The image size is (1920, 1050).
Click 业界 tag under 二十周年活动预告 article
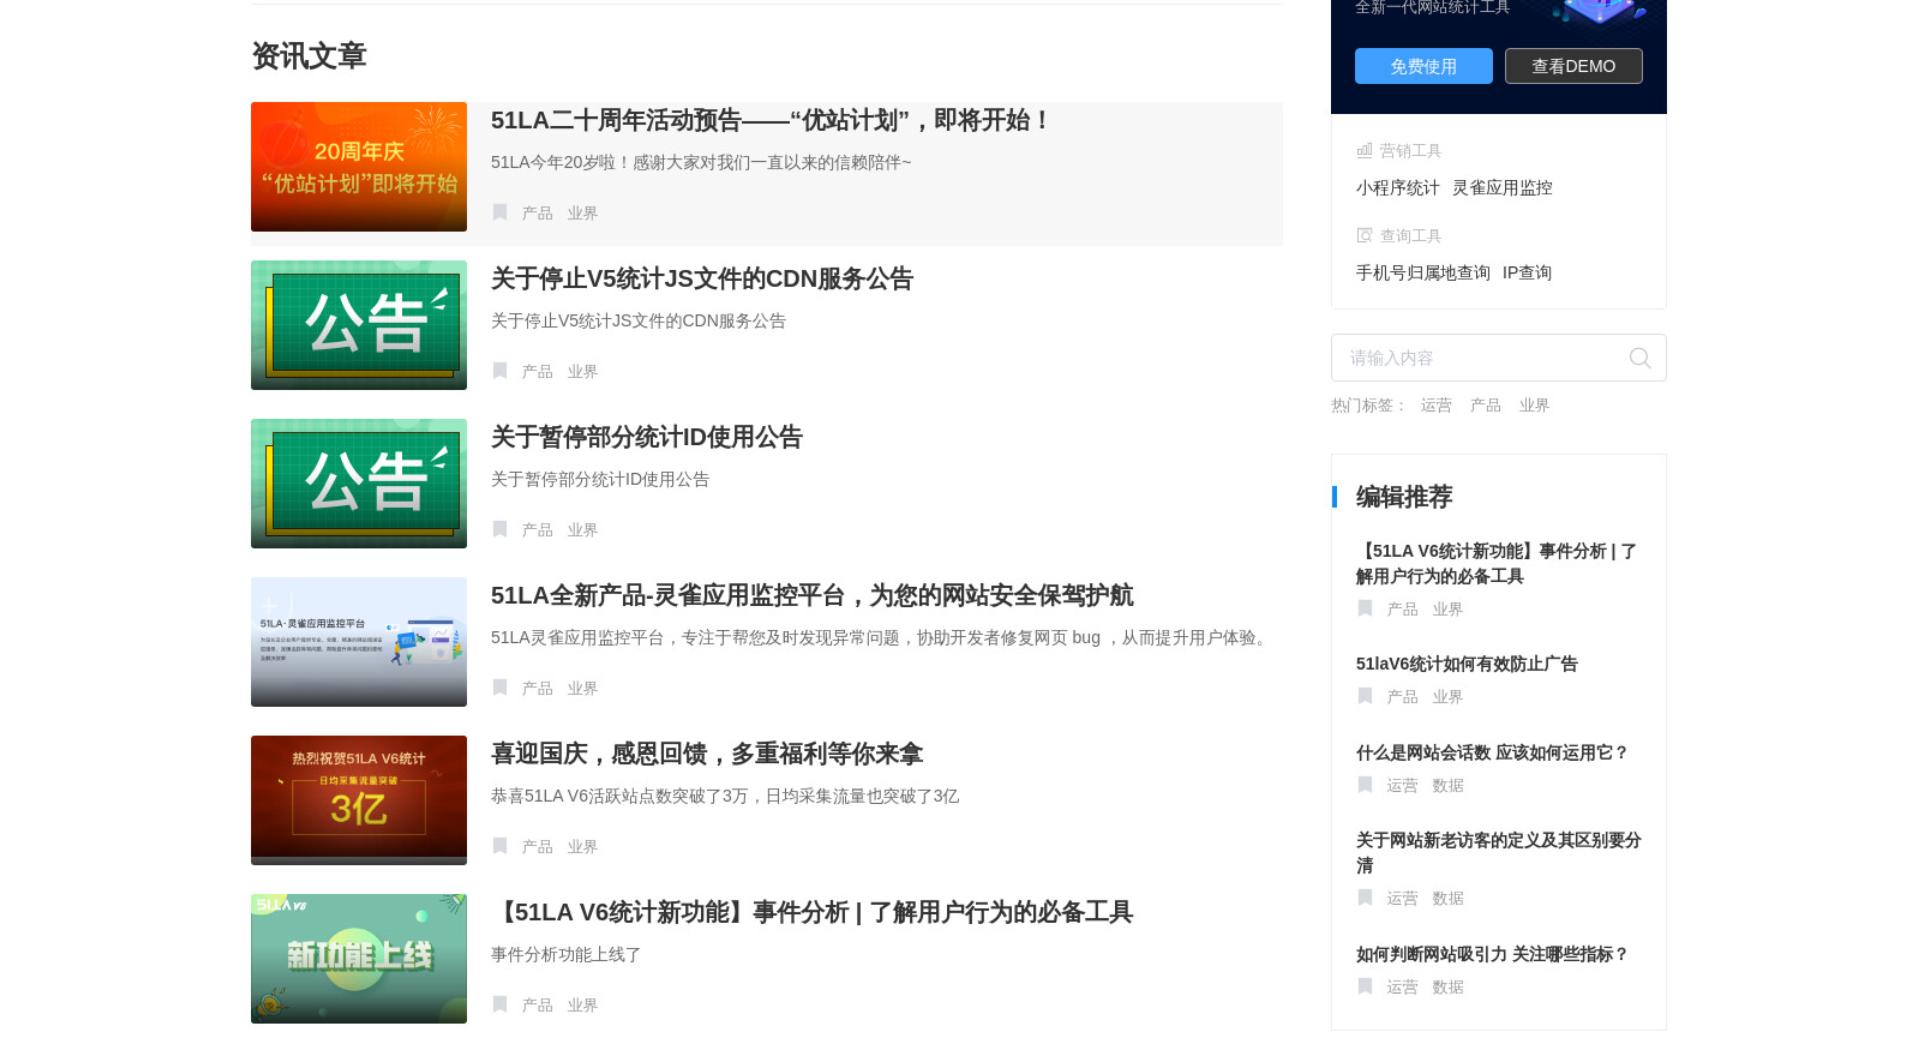pos(582,213)
